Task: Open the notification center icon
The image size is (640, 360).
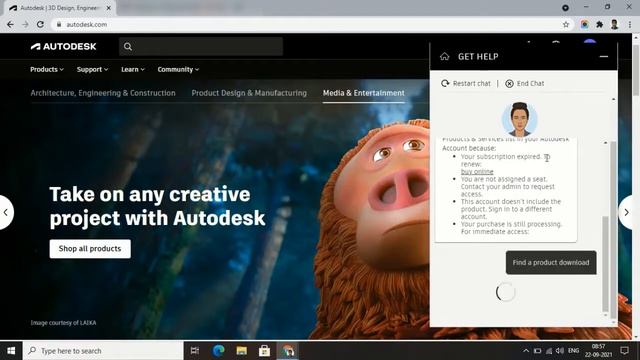Action: click(624, 351)
